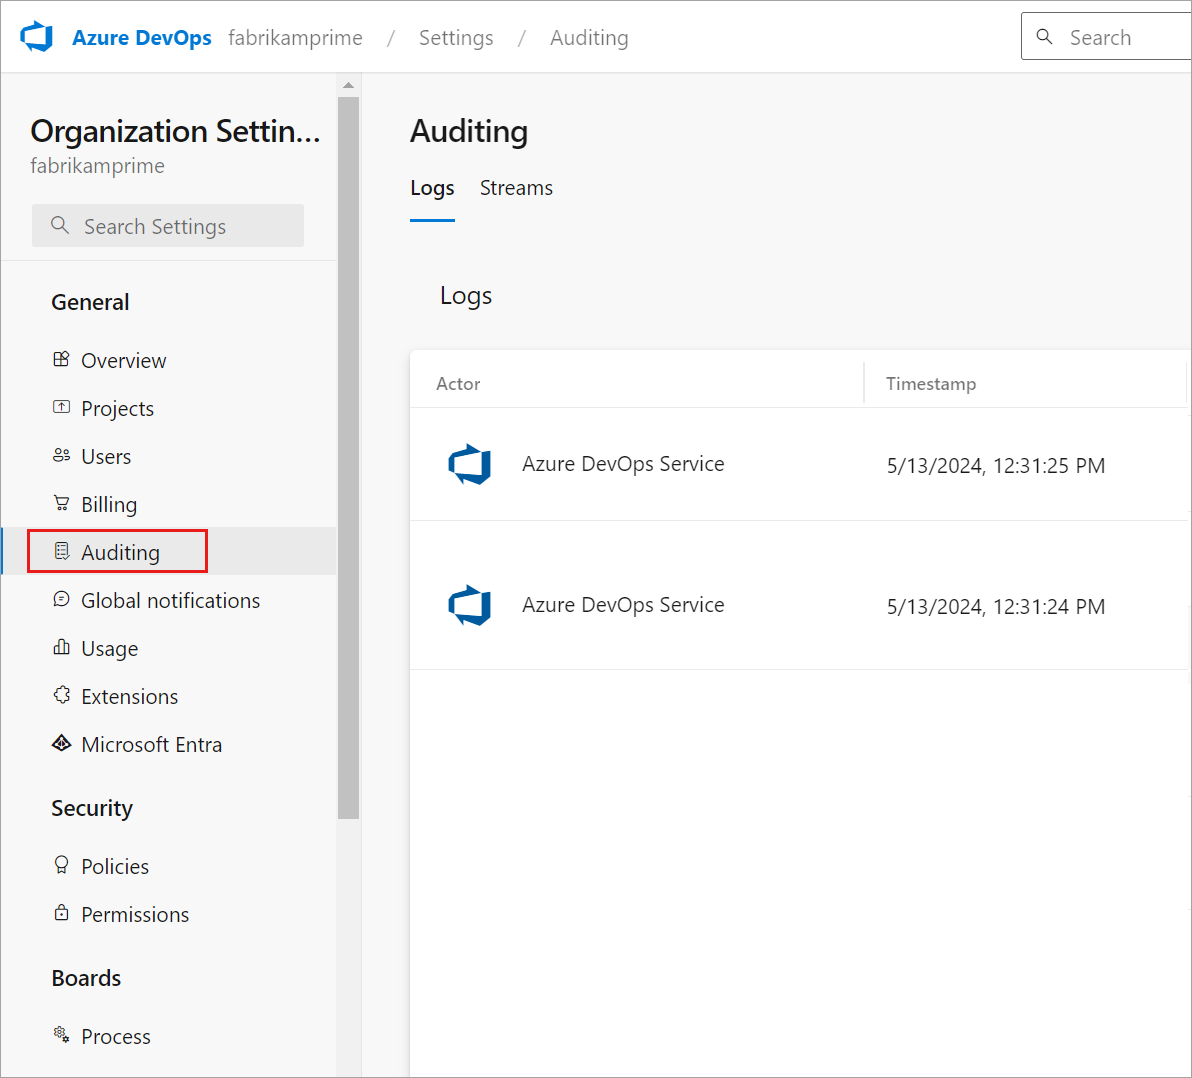Viewport: 1192px width, 1078px height.
Task: Open Billing via its cart icon
Action: (61, 503)
